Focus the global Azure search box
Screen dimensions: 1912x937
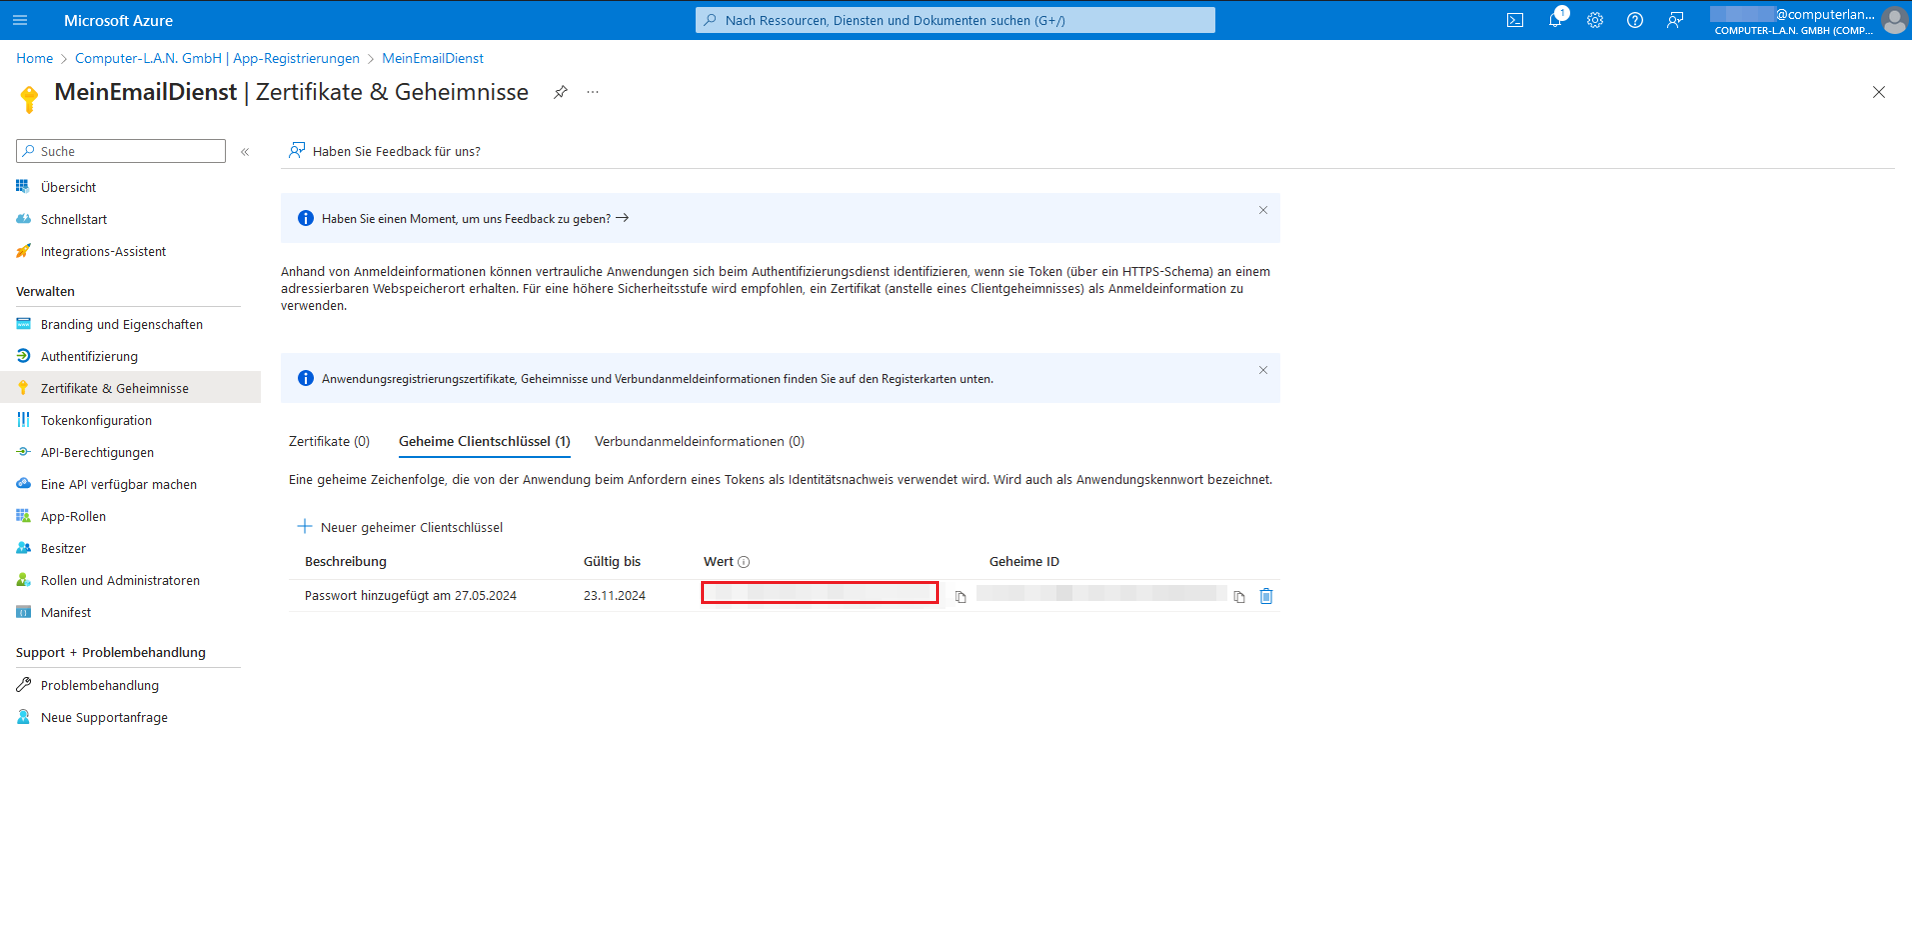[x=955, y=20]
